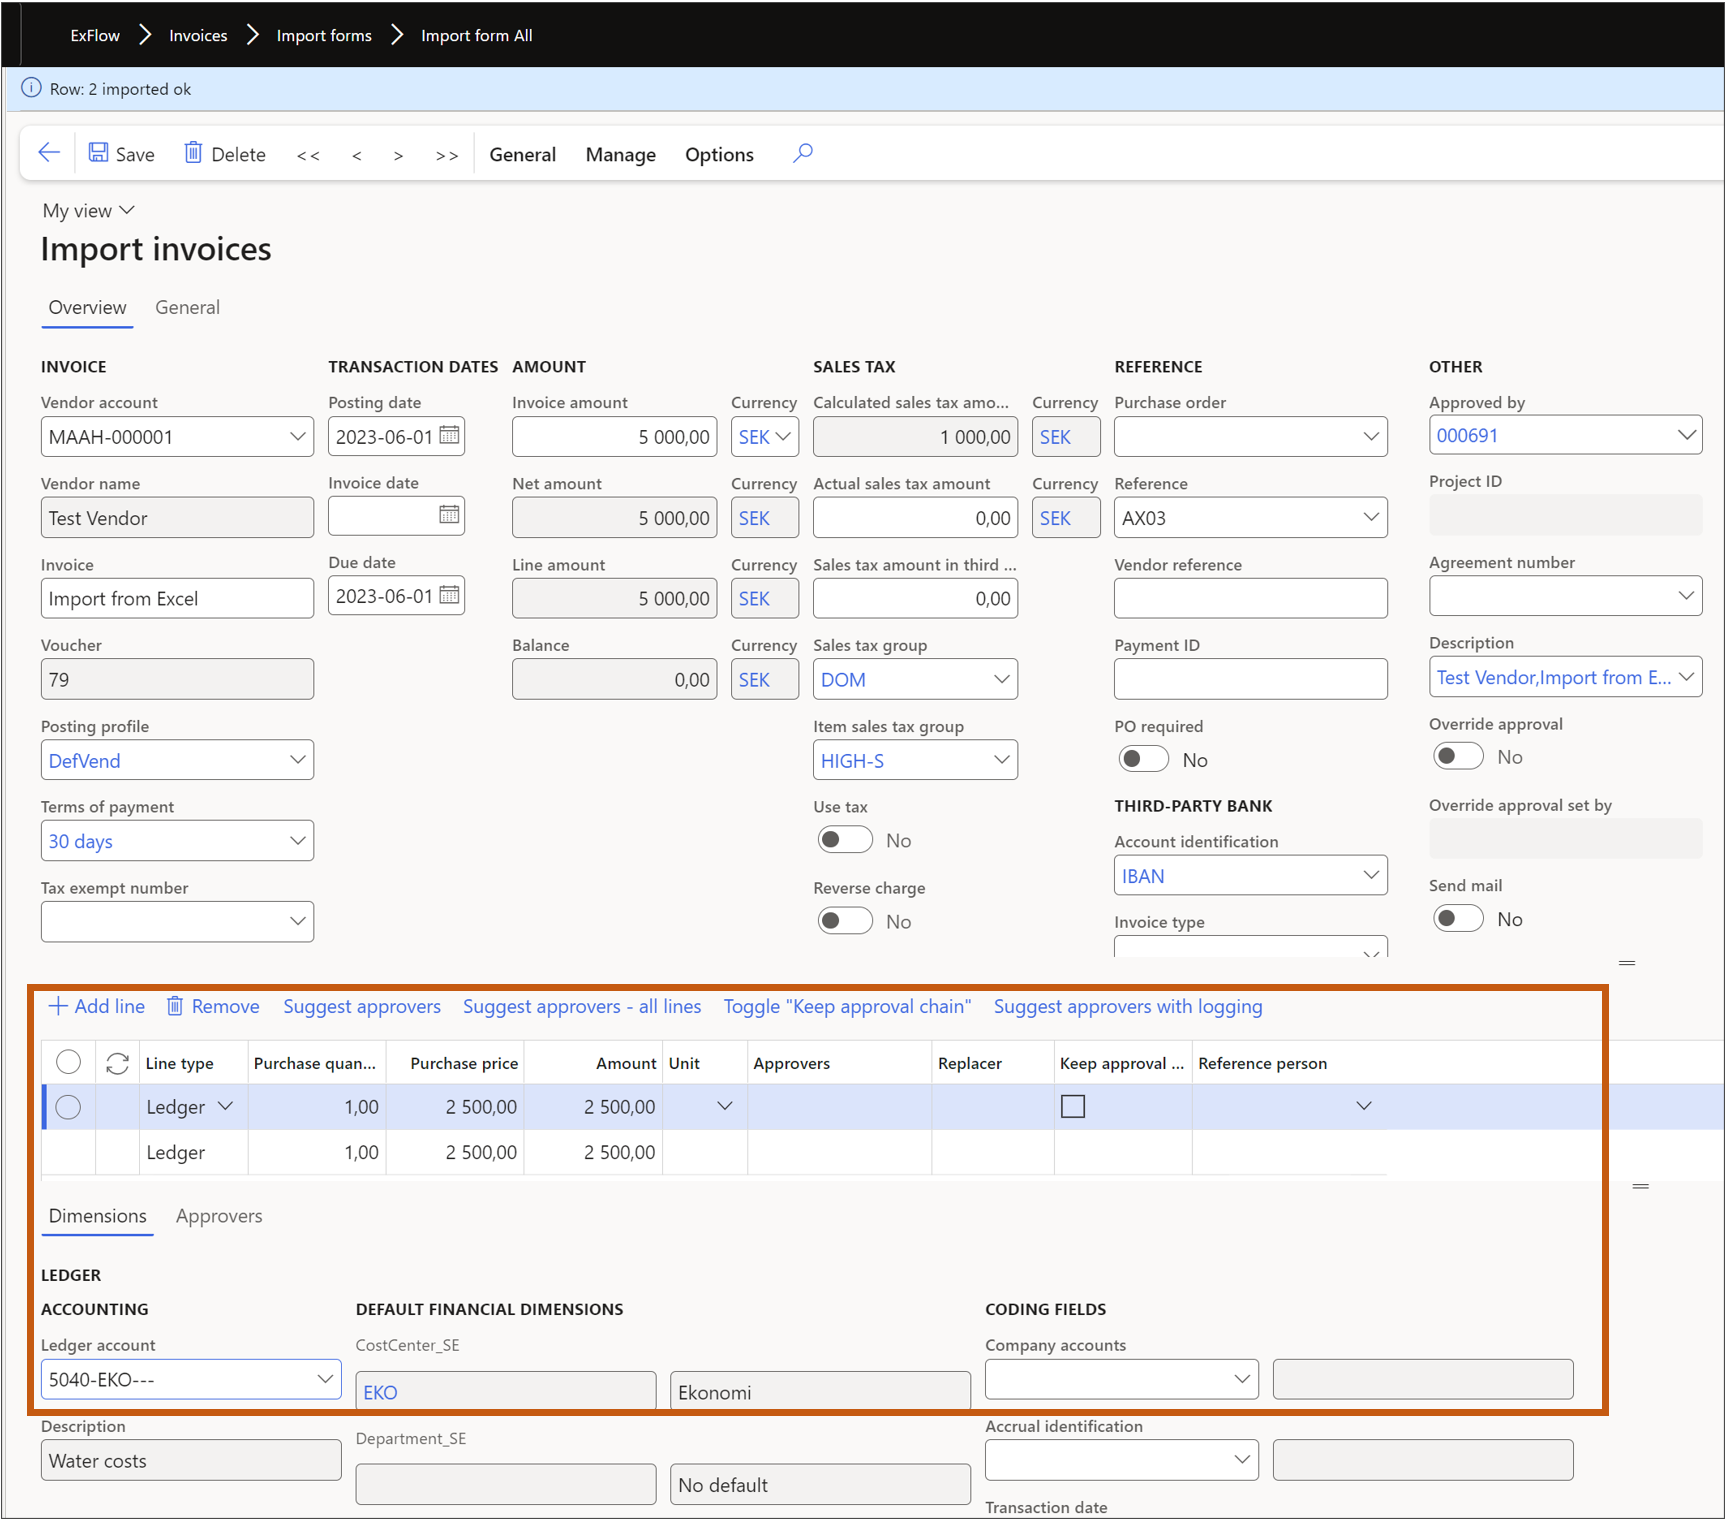Click ExFlow breadcrumb
The image size is (1733, 1523).
tap(95, 35)
